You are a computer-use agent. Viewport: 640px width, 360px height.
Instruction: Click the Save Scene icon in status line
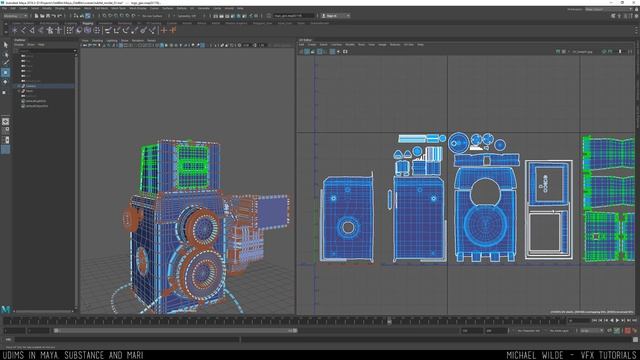pos(48,16)
